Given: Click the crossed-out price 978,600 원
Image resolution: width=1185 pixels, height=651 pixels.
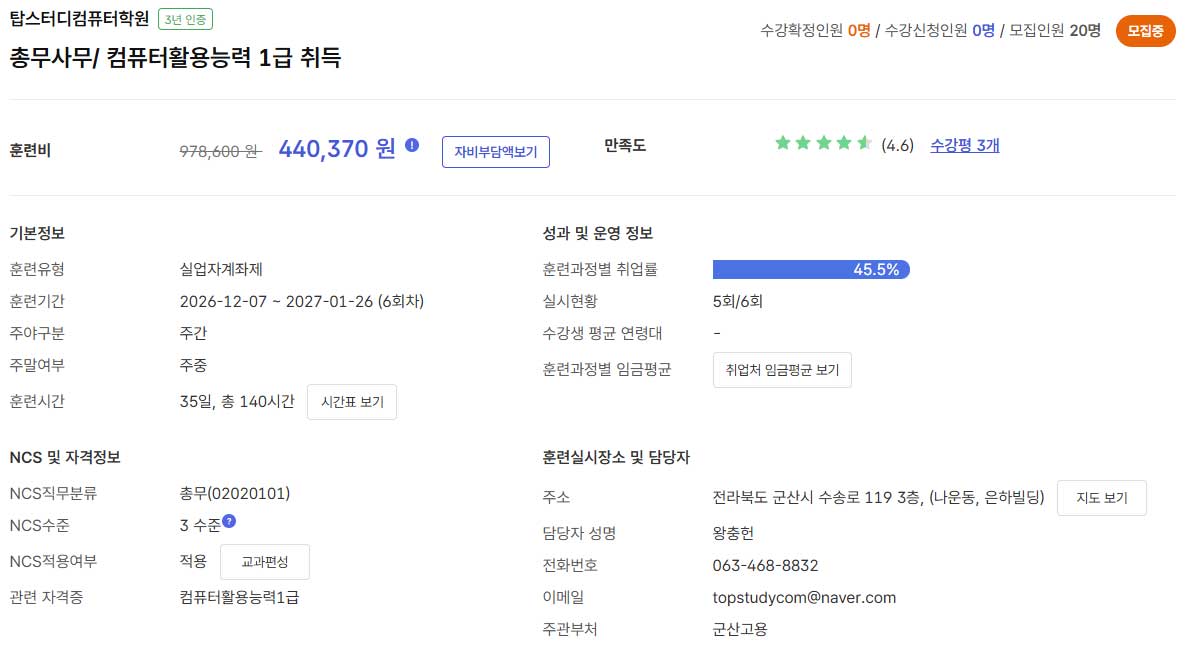Looking at the screenshot, I should pyautogui.click(x=220, y=151).
